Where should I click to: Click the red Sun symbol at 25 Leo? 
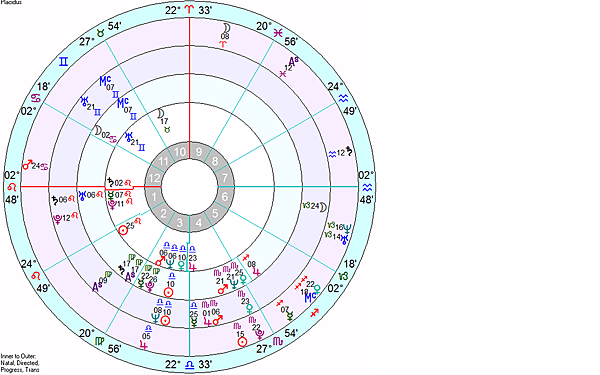[123, 230]
